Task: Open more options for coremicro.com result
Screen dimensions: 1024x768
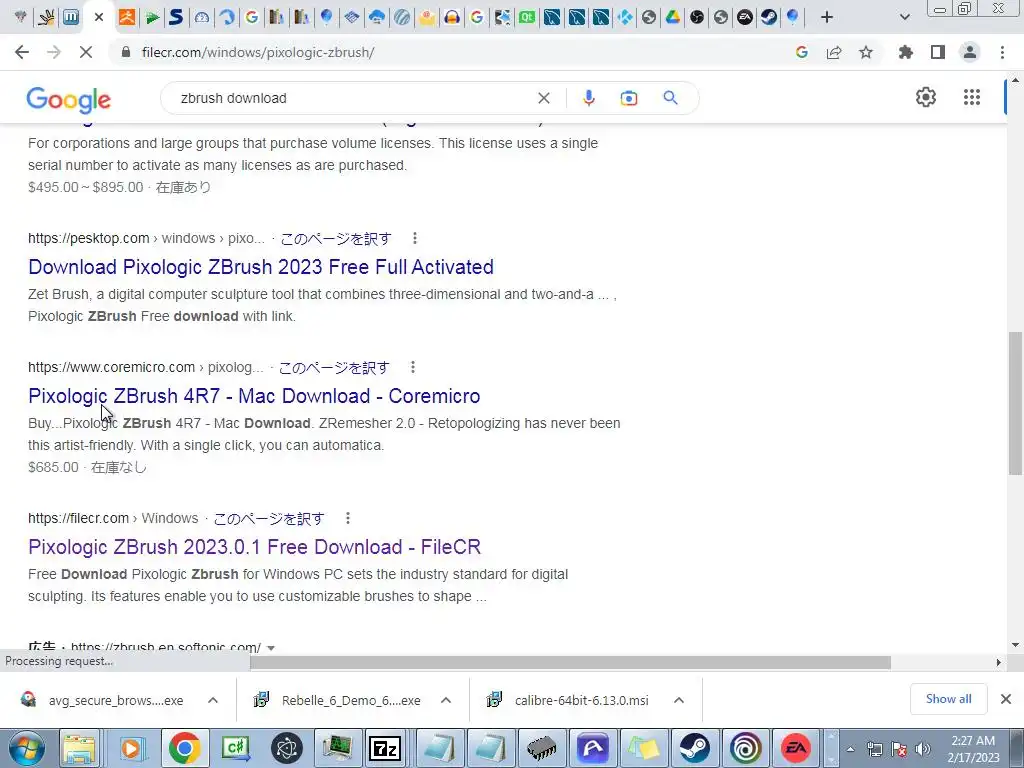Action: [413, 367]
